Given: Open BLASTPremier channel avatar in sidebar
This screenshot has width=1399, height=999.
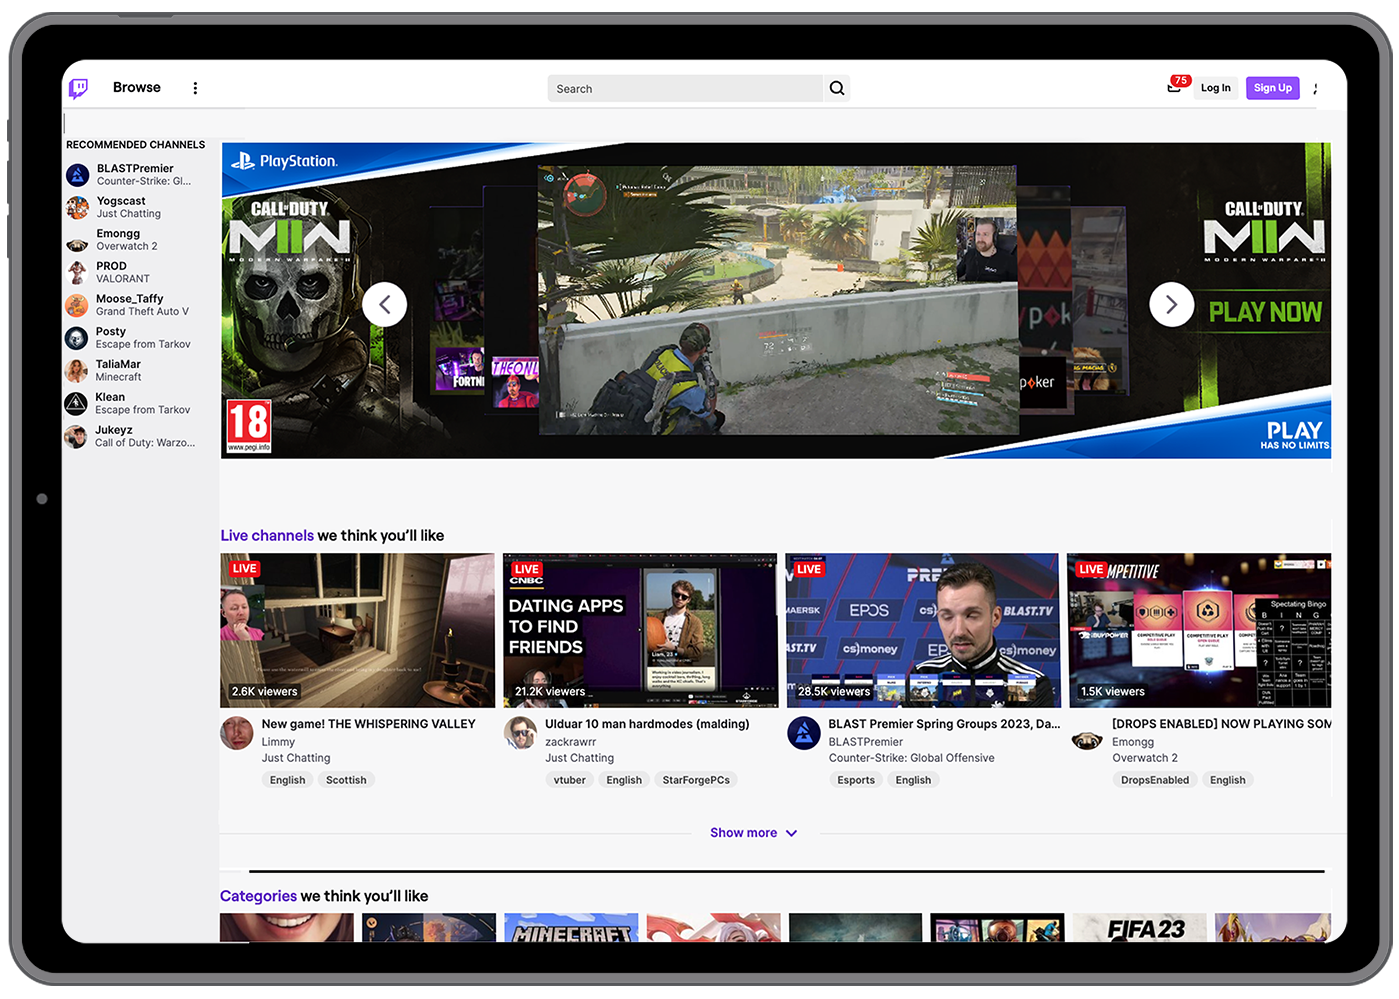Looking at the screenshot, I should click(78, 175).
